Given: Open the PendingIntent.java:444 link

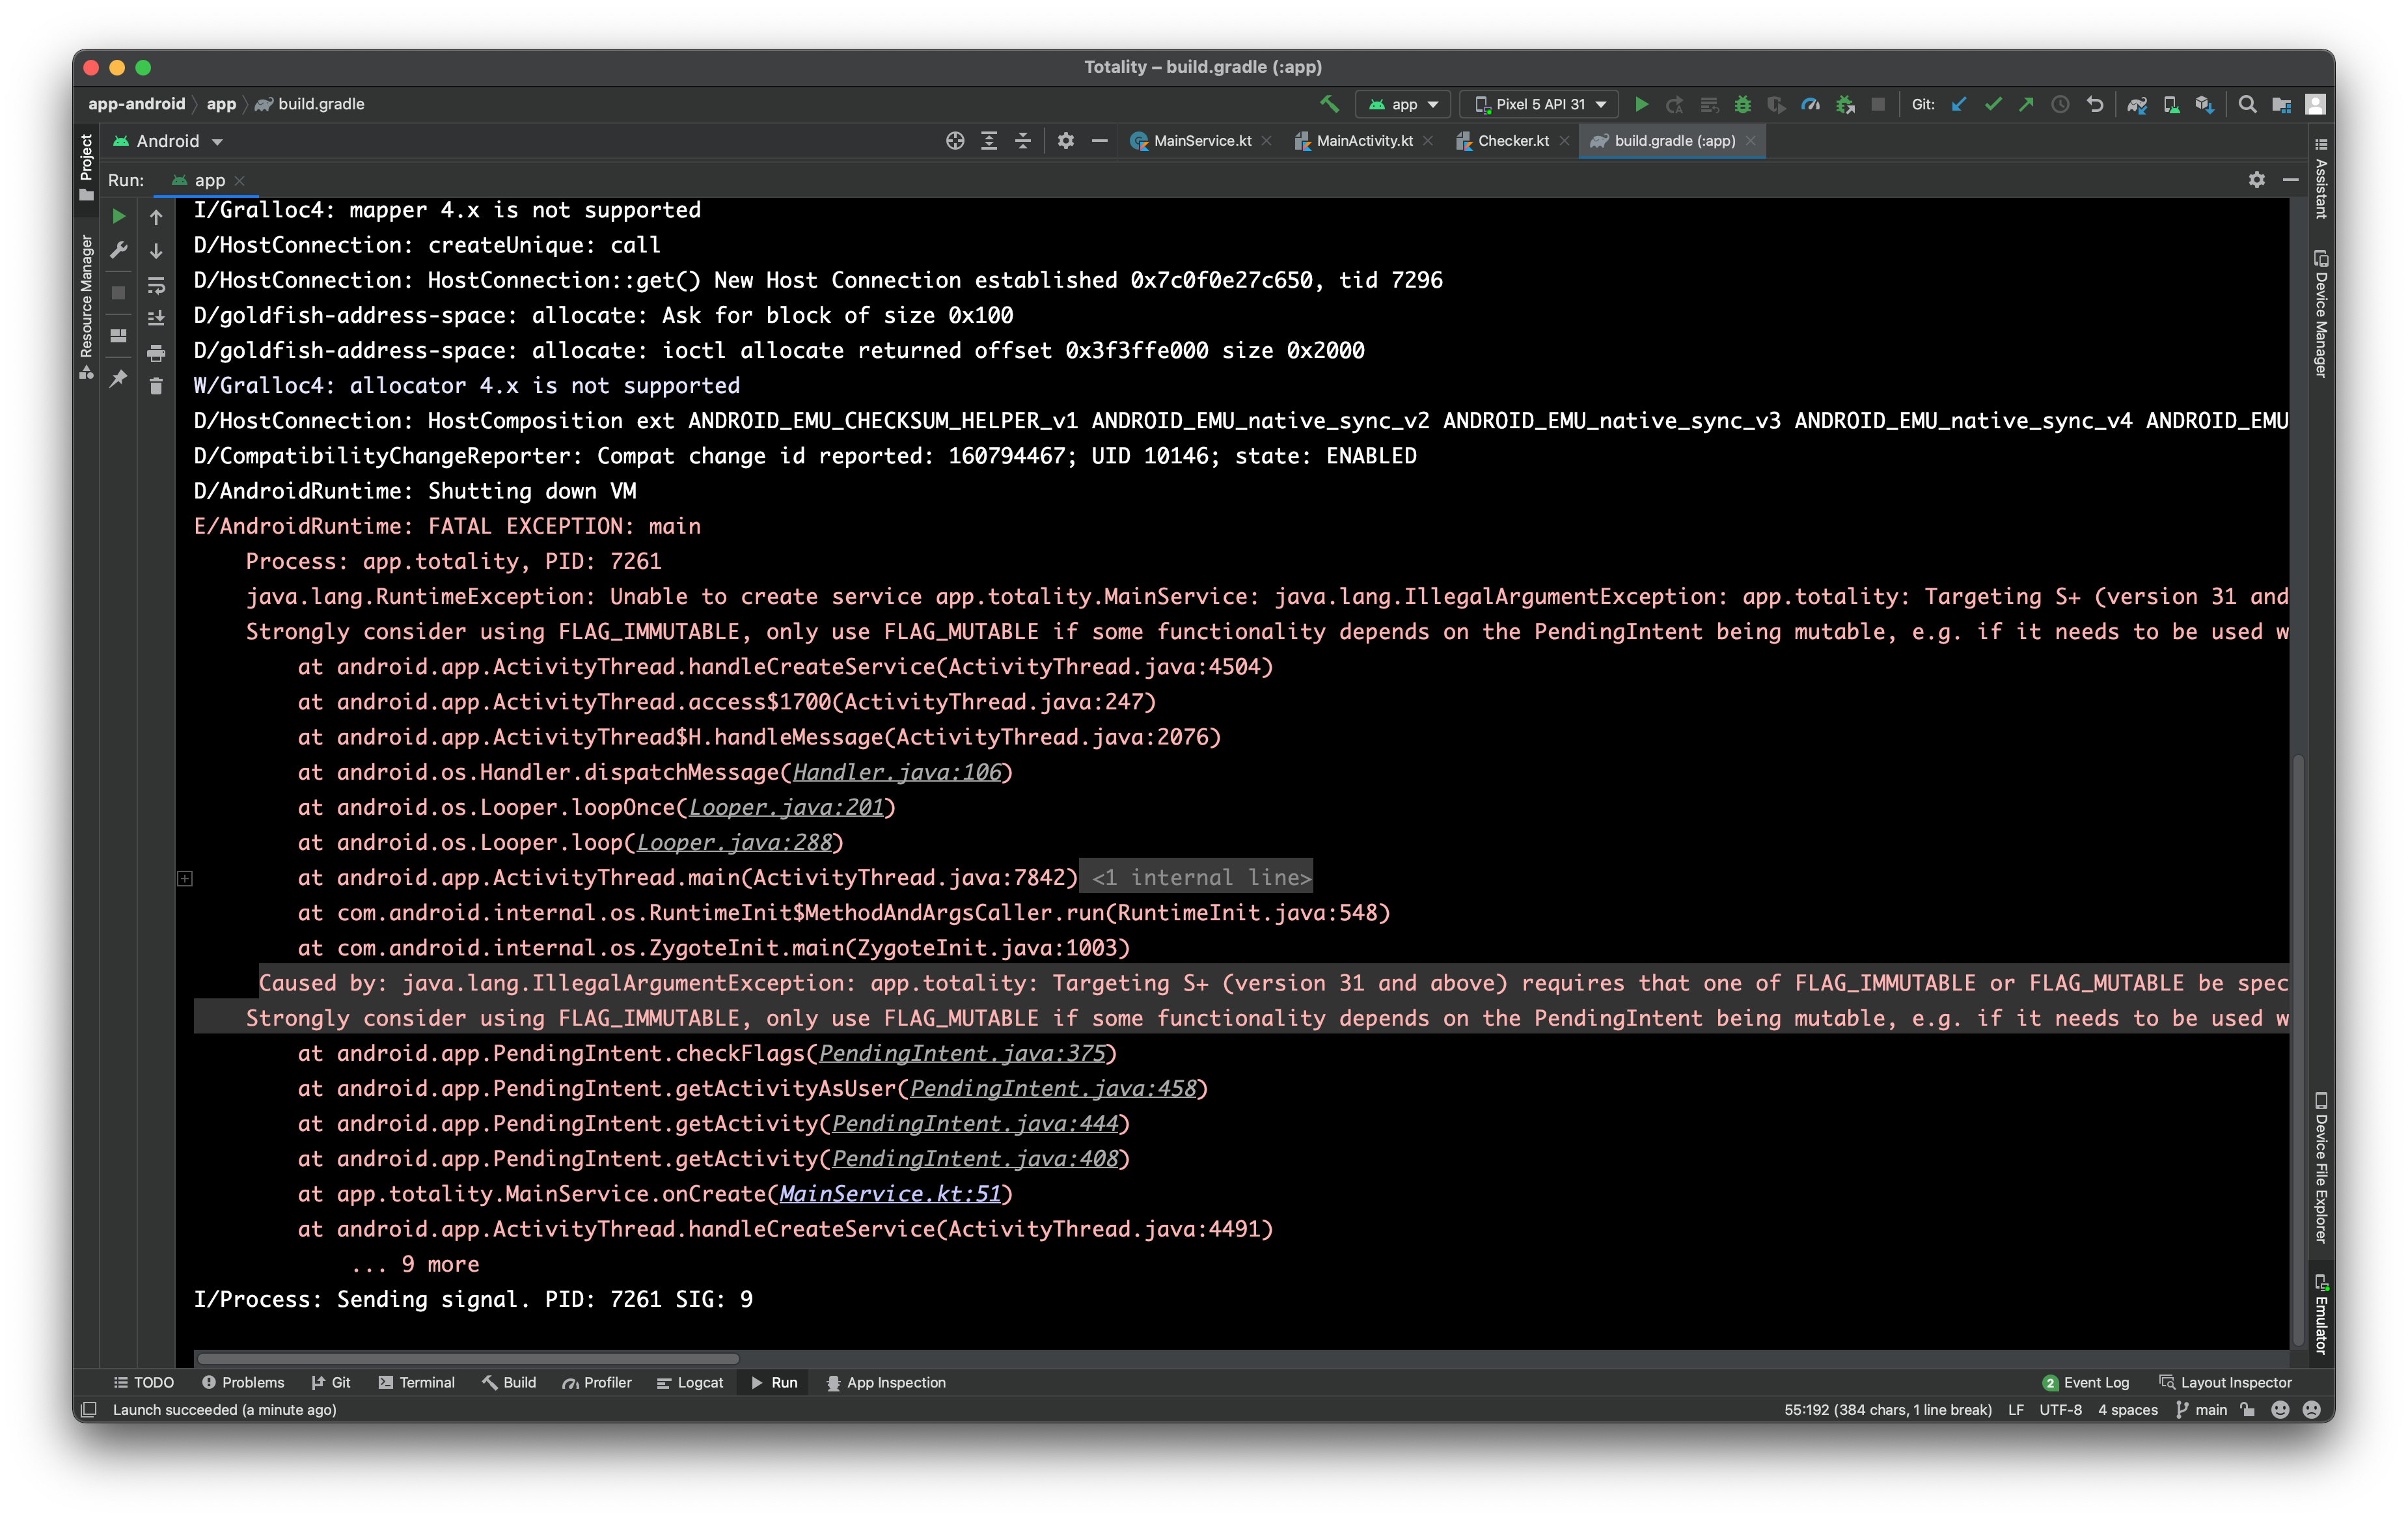Looking at the screenshot, I should (975, 1123).
